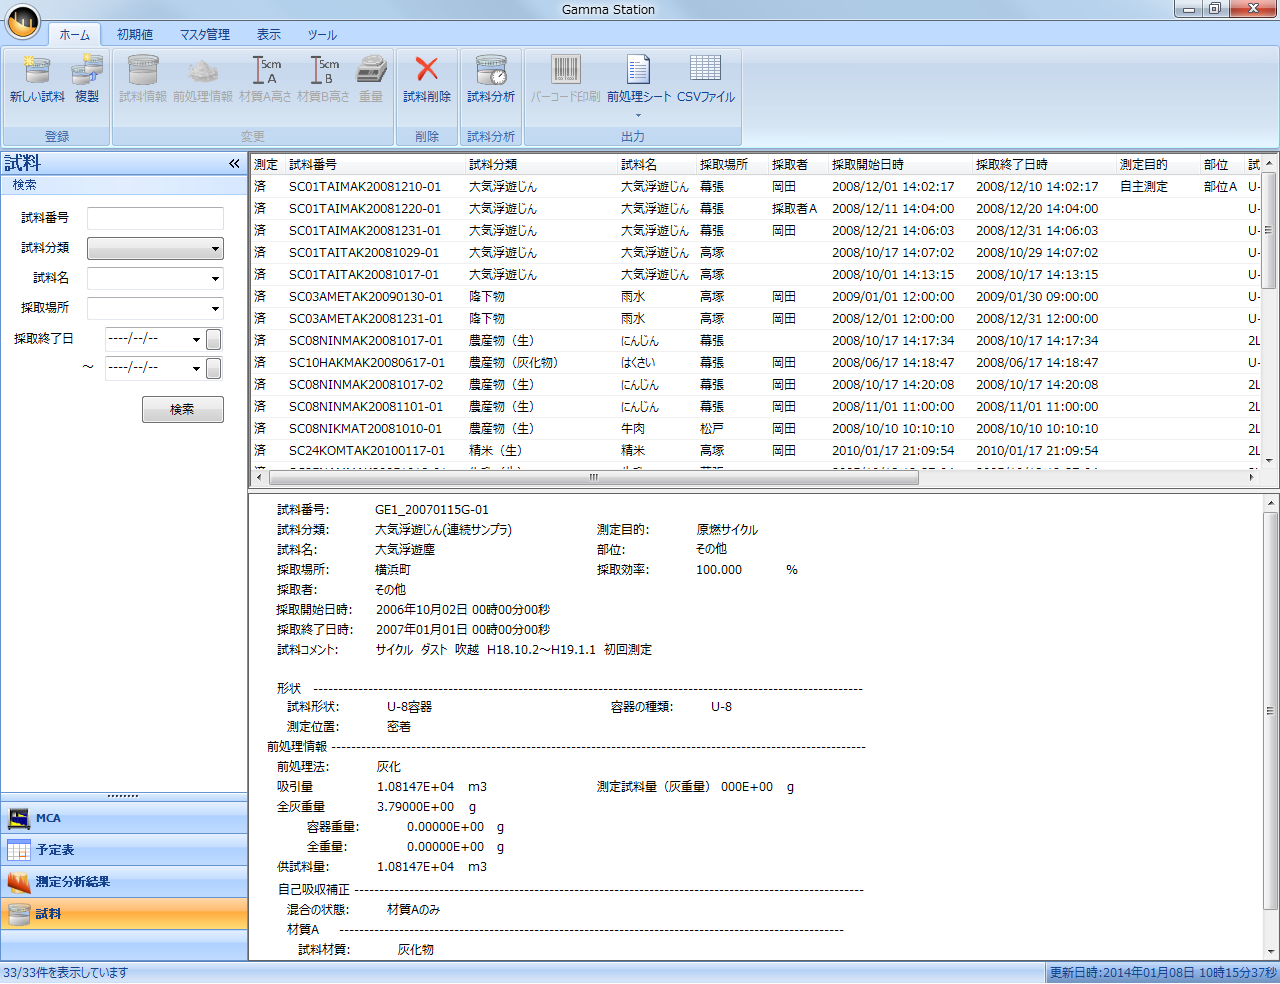This screenshot has width=1280, height=984.
Task: Open the MCA navigation item
Action: click(124, 818)
